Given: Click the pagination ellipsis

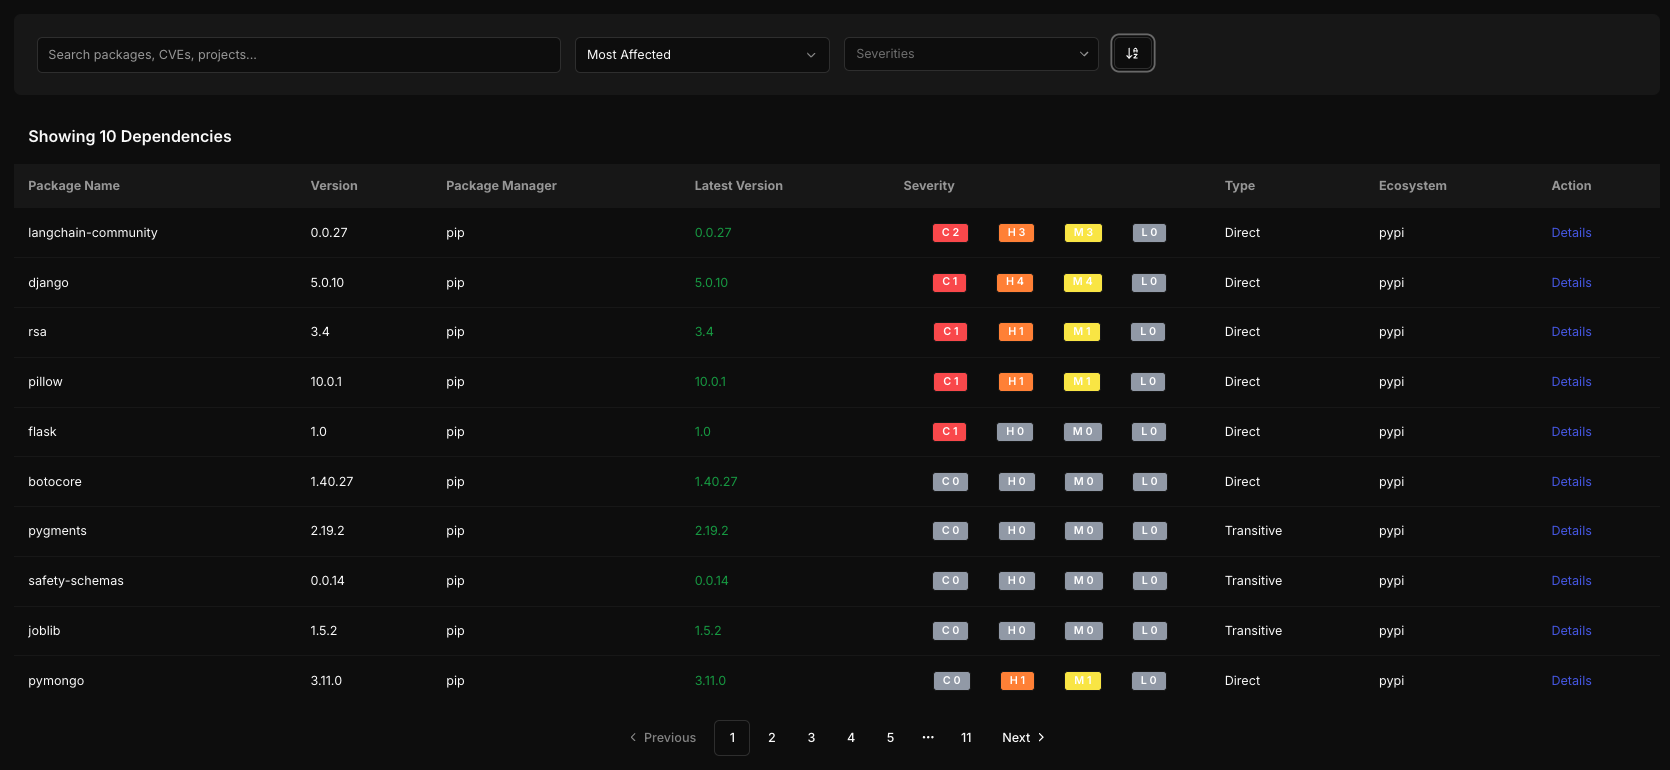Looking at the screenshot, I should pos(928,738).
